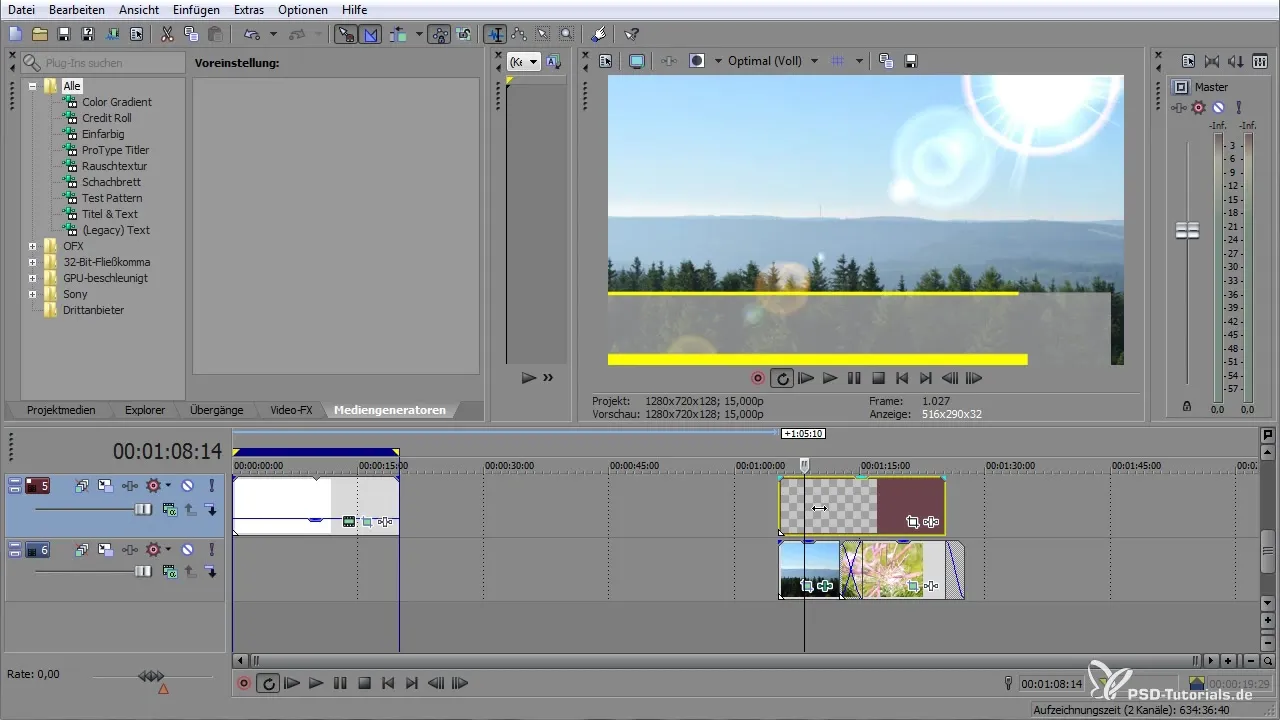Image resolution: width=1280 pixels, height=720 pixels.
Task: Open Track FX on track 5
Action: (130, 486)
